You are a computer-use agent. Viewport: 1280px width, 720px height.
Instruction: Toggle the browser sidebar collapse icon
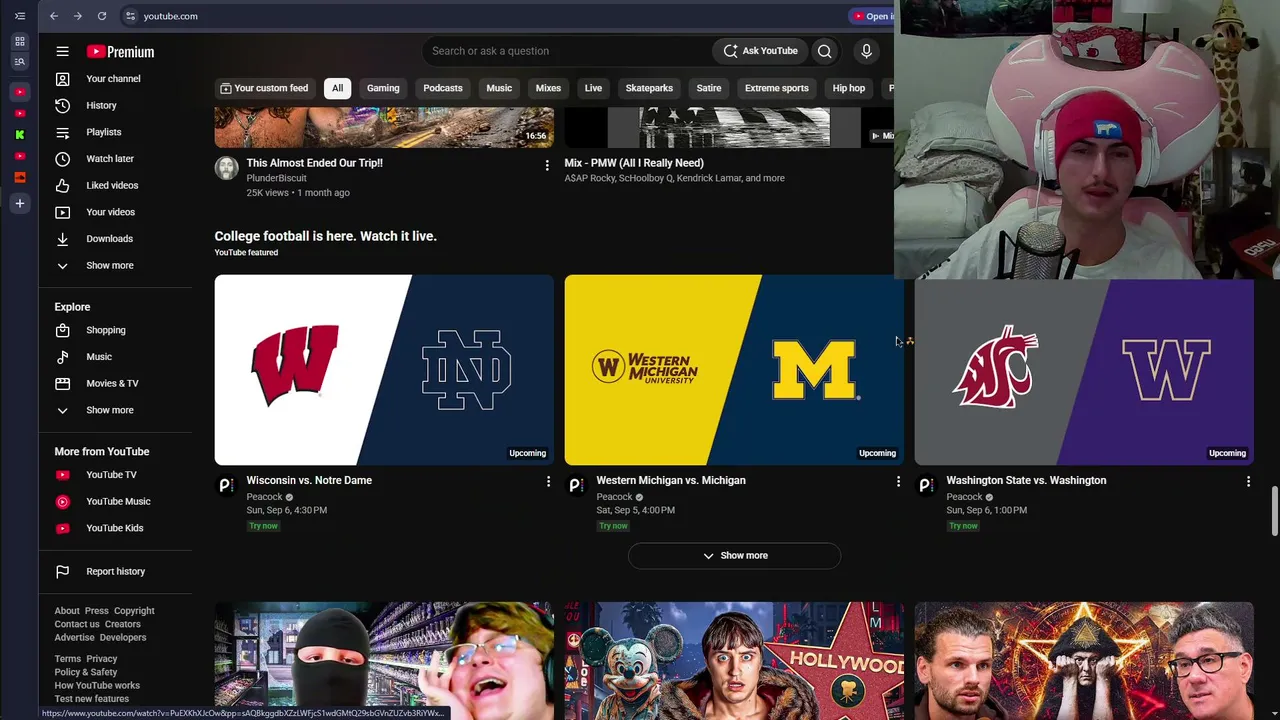coord(20,16)
